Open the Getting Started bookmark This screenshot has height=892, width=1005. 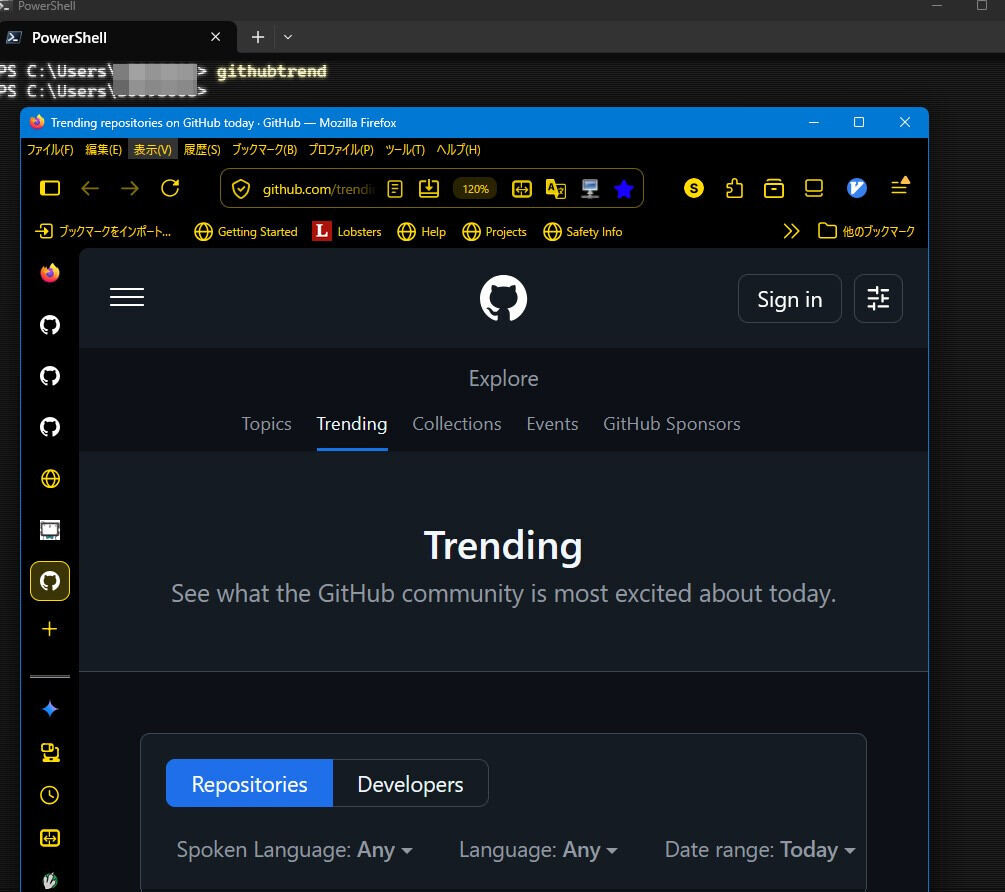245,231
